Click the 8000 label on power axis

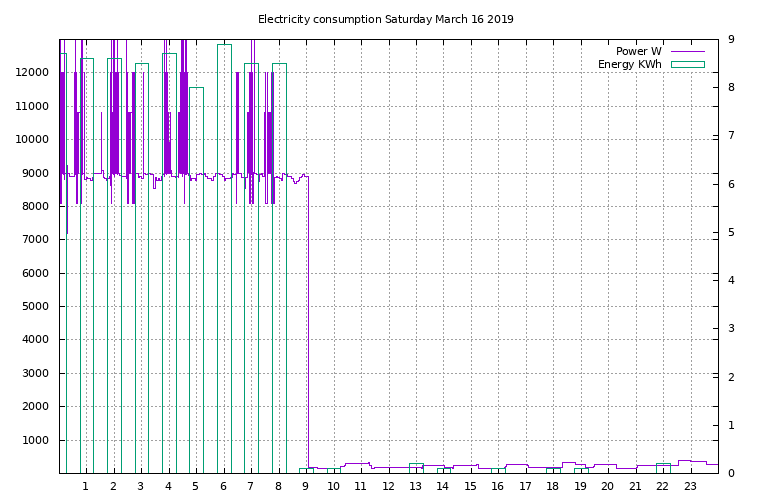36,206
